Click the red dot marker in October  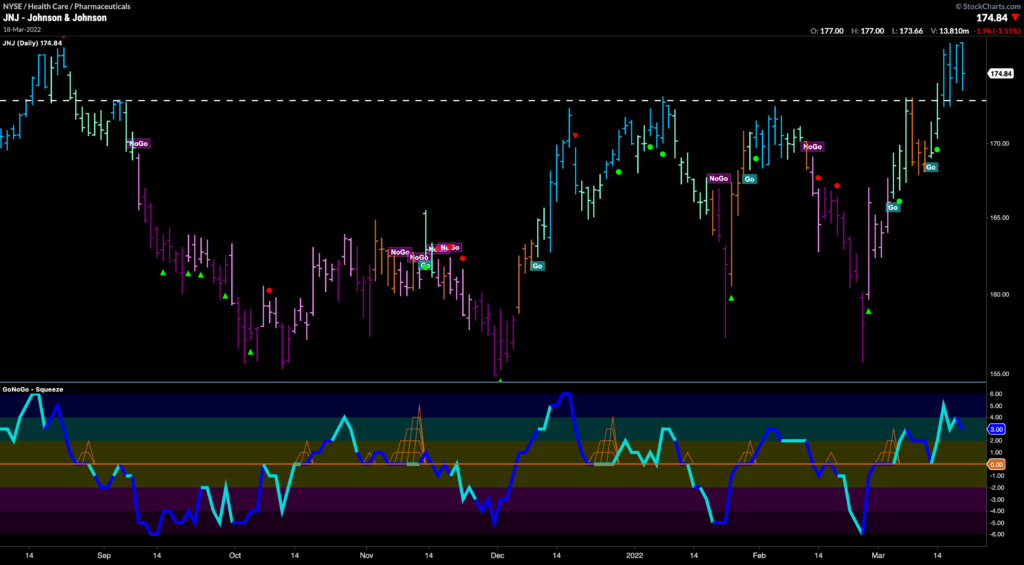click(269, 290)
